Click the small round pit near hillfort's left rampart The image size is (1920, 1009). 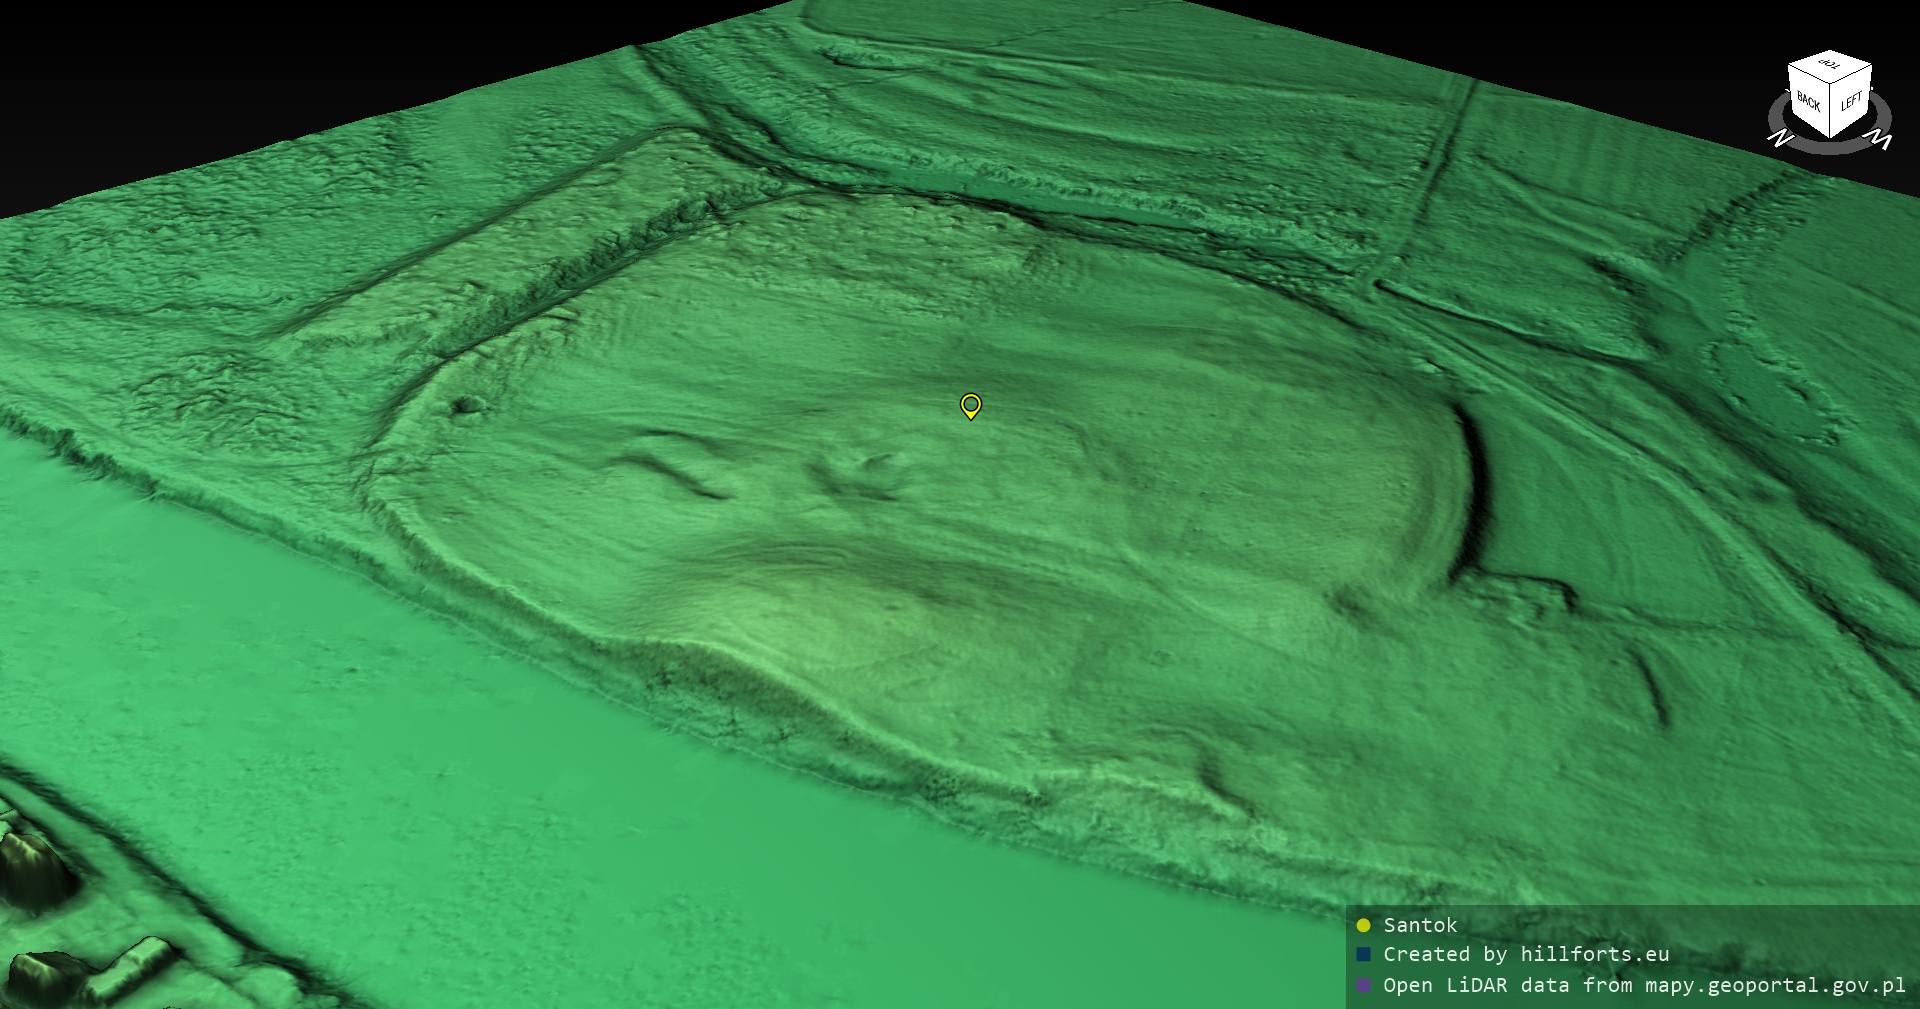tap(466, 405)
